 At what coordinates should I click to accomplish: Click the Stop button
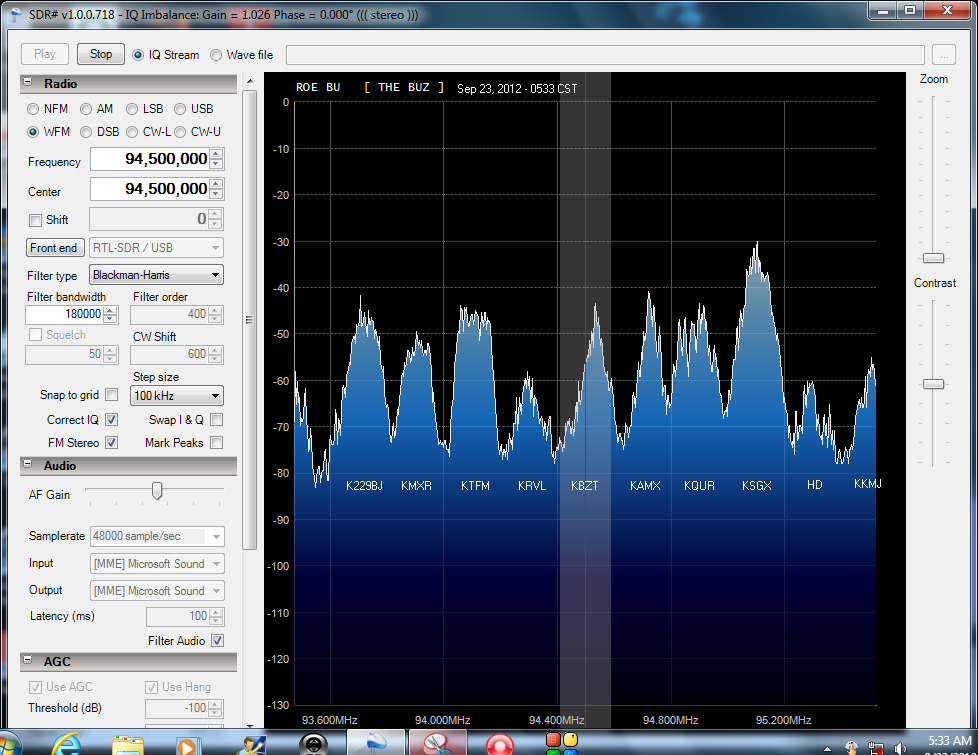100,54
